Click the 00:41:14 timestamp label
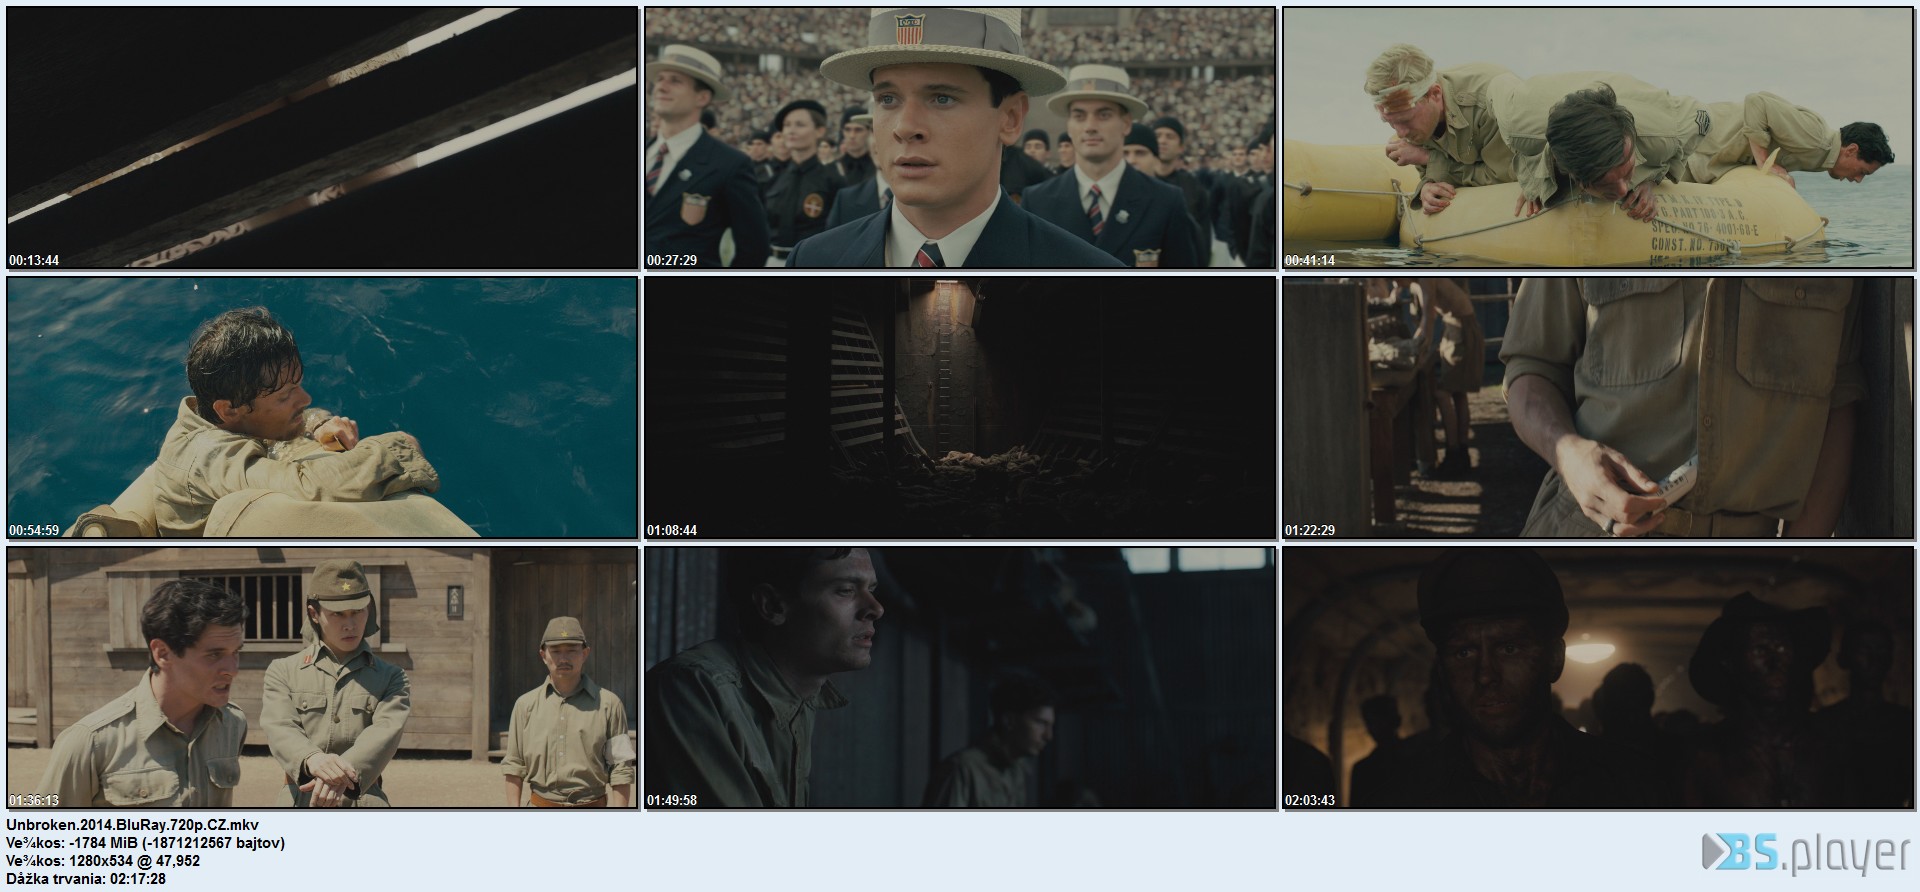This screenshot has width=1920, height=892. [1310, 261]
